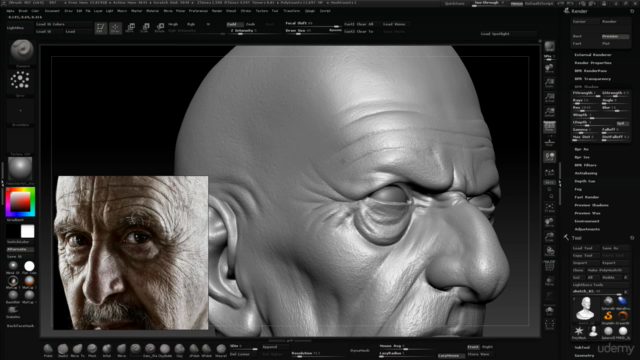The width and height of the screenshot is (640, 360).
Task: Expand the External Renderer section
Action: 593,55
